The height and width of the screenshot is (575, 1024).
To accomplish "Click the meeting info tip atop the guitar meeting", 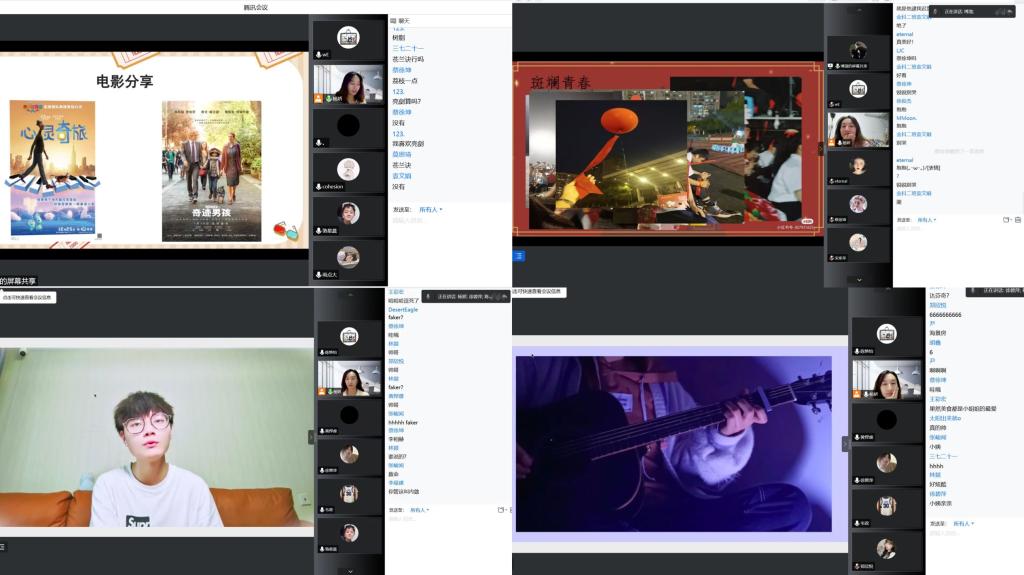I will (x=539, y=291).
